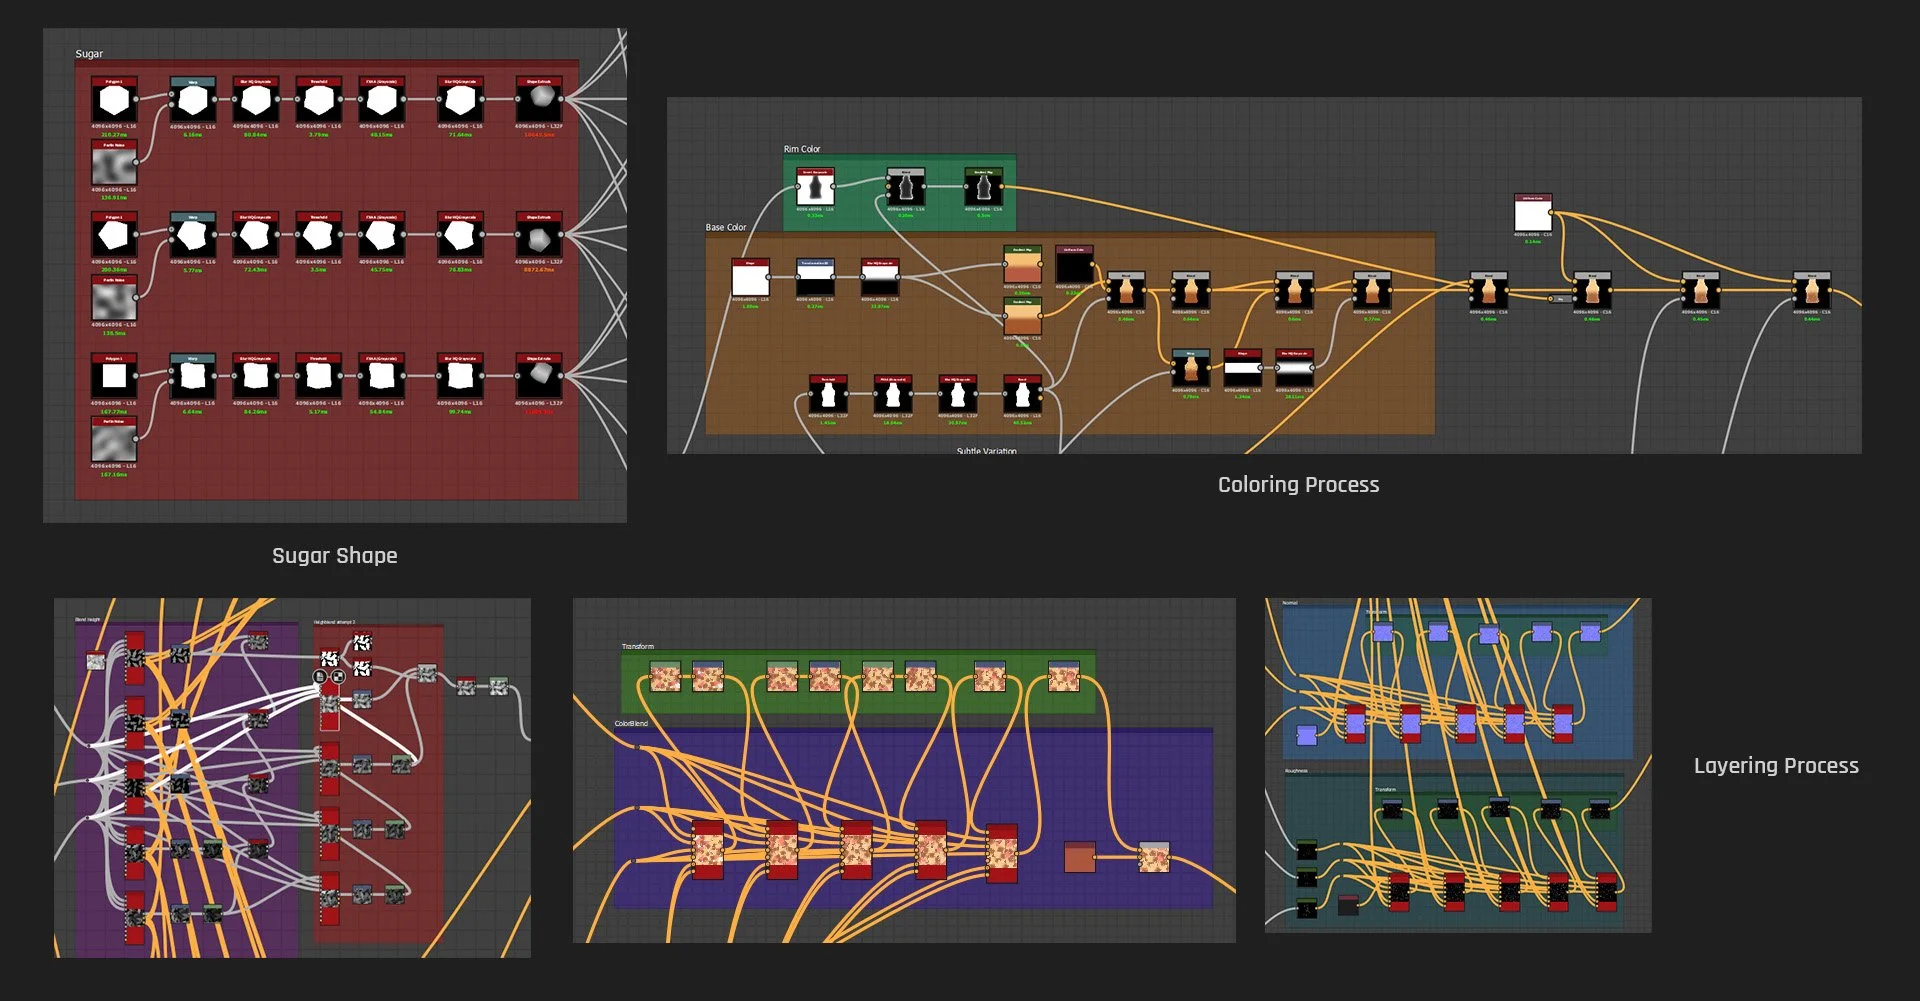The height and width of the screenshot is (1001, 1920).
Task: Select the black Uniform Color node in Base Color
Action: [x=1074, y=265]
